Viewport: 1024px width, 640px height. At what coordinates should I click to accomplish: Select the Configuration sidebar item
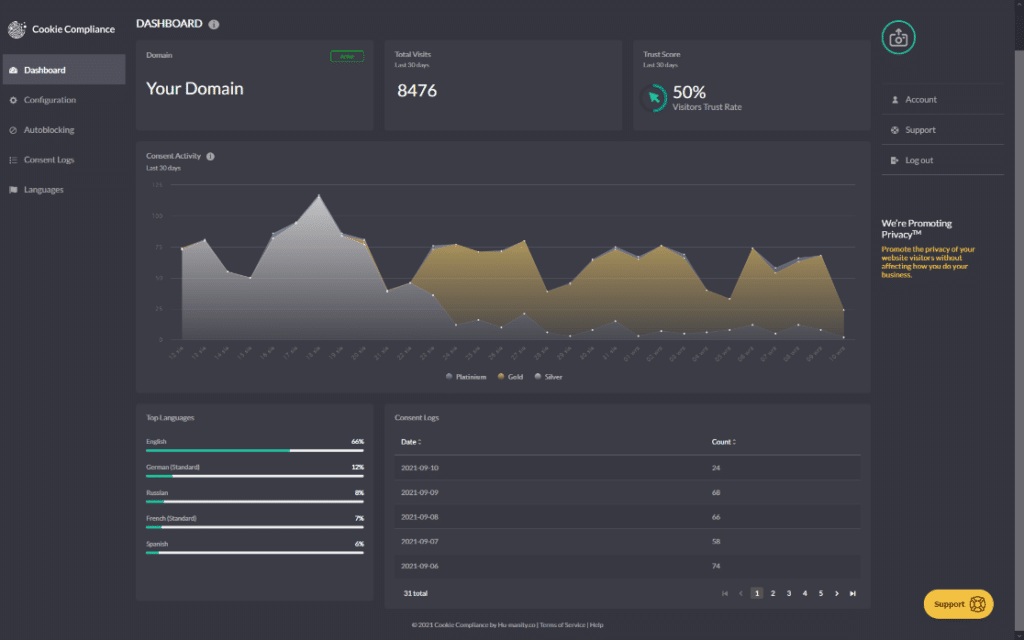(48, 100)
